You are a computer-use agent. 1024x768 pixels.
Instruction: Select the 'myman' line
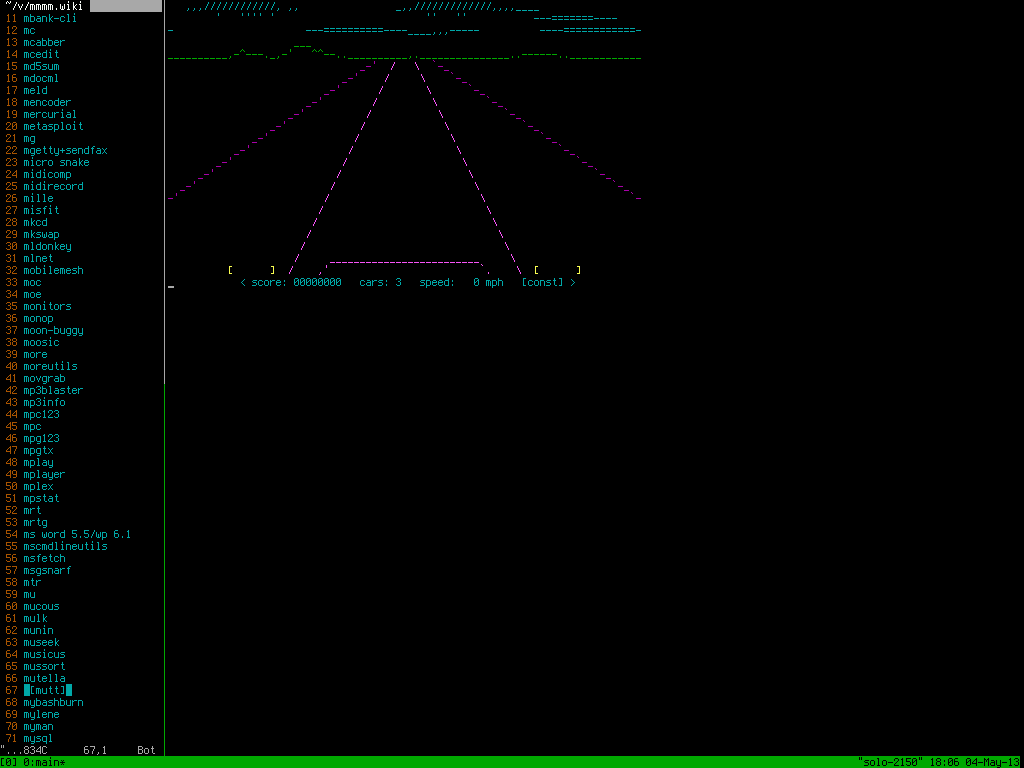[39, 726]
